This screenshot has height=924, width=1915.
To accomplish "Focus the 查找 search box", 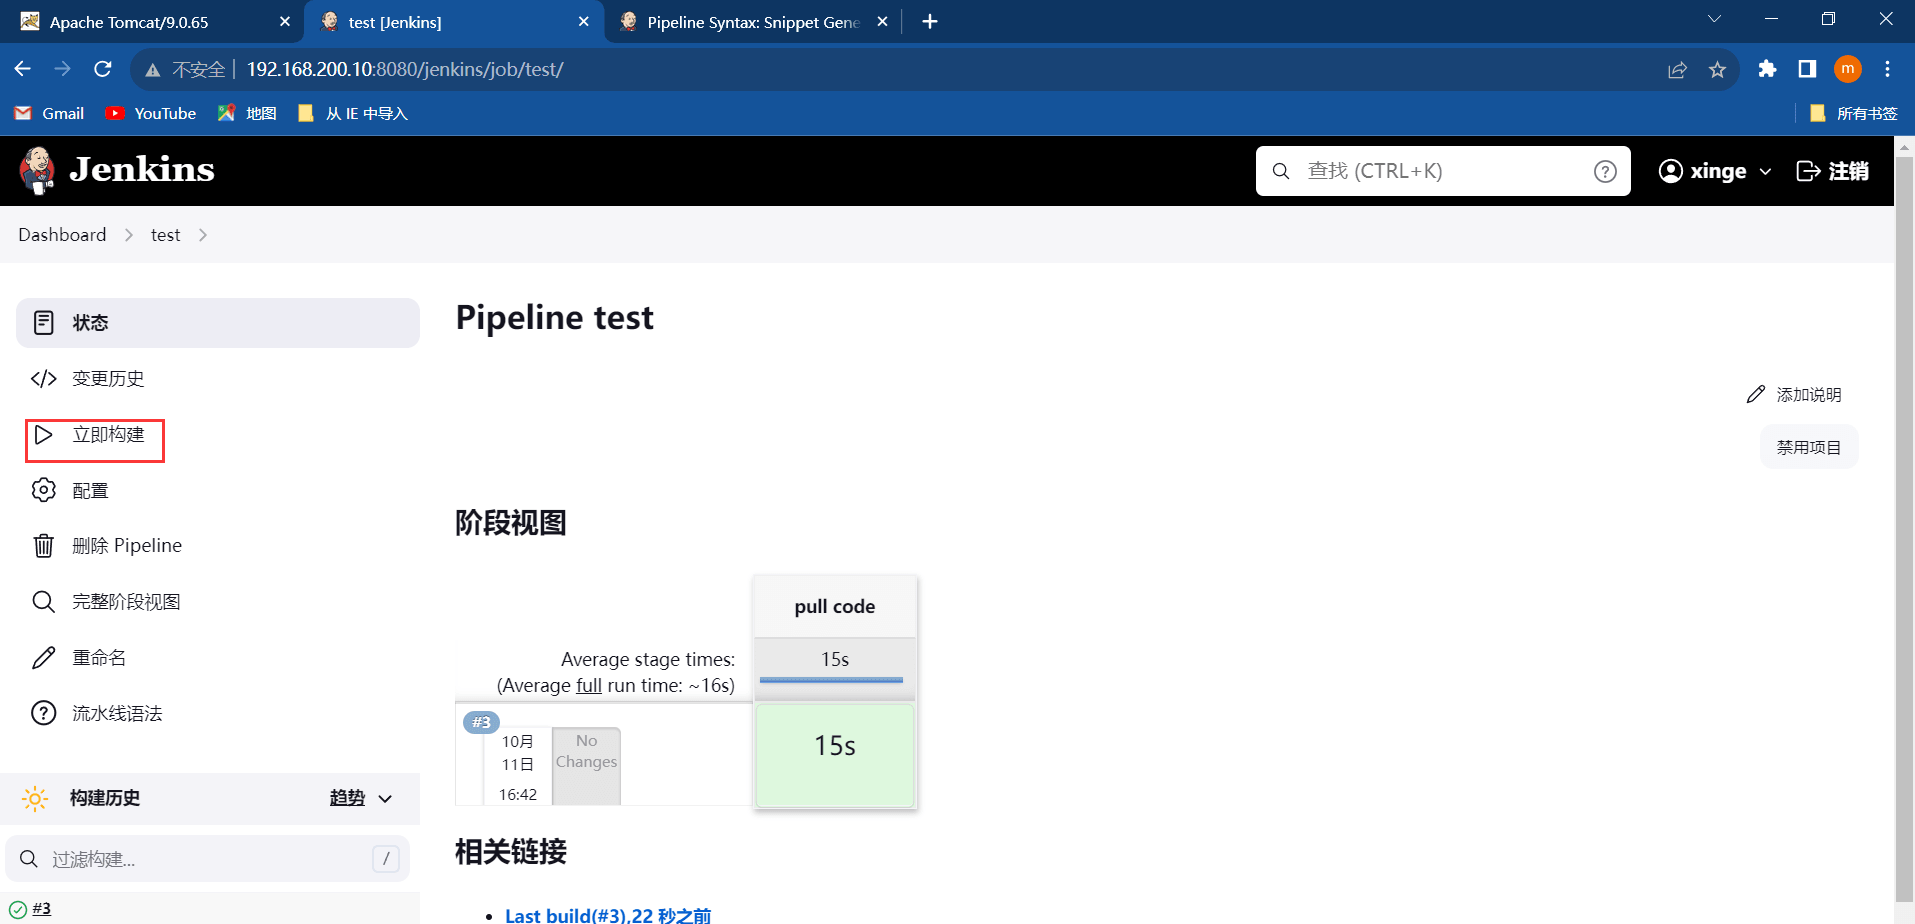I will tap(1443, 171).
